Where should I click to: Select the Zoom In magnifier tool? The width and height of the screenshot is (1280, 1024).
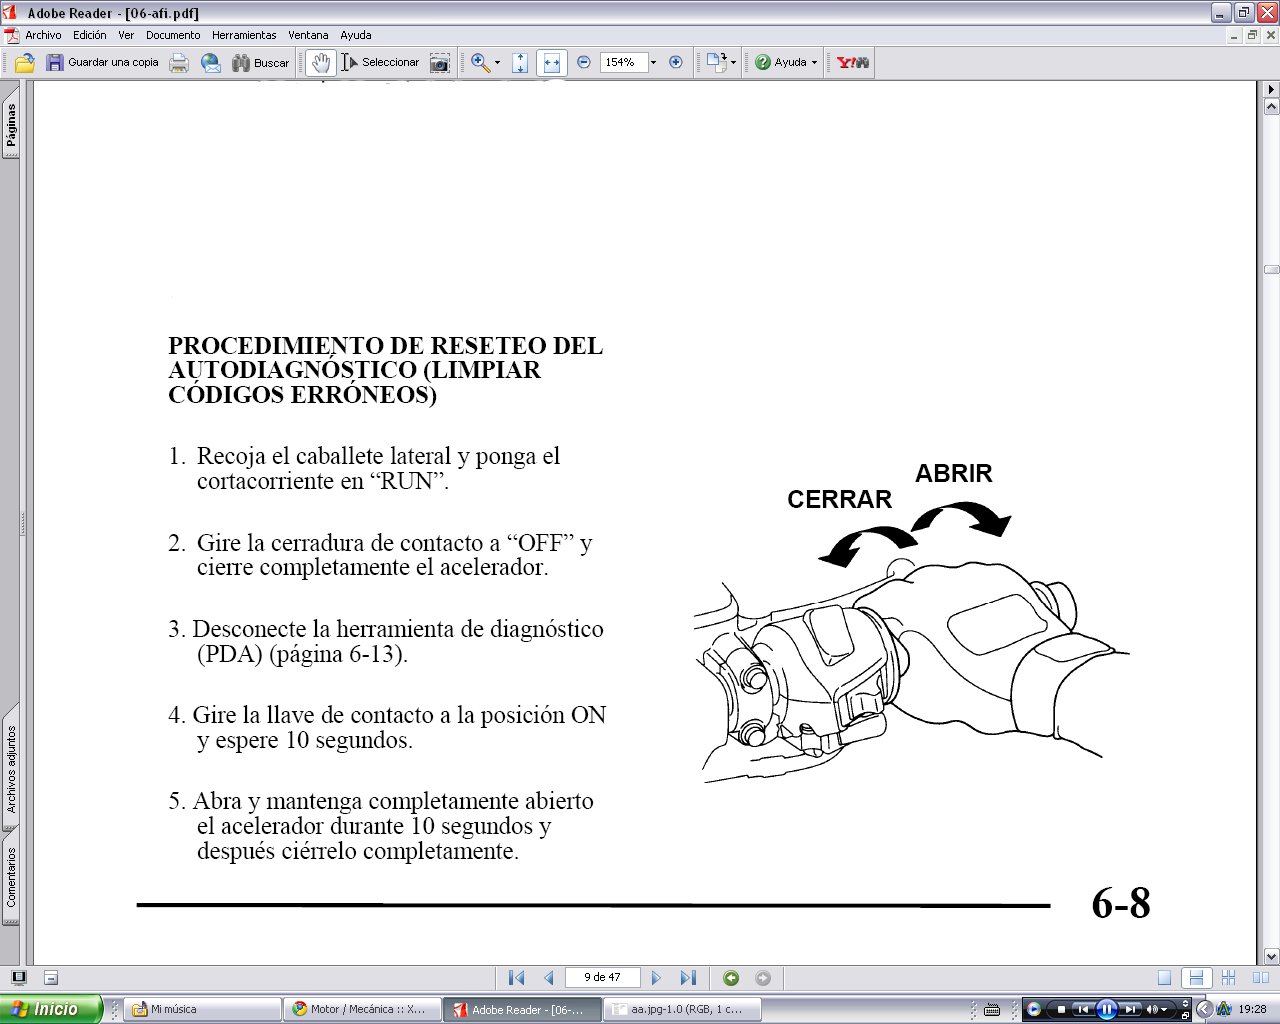480,62
